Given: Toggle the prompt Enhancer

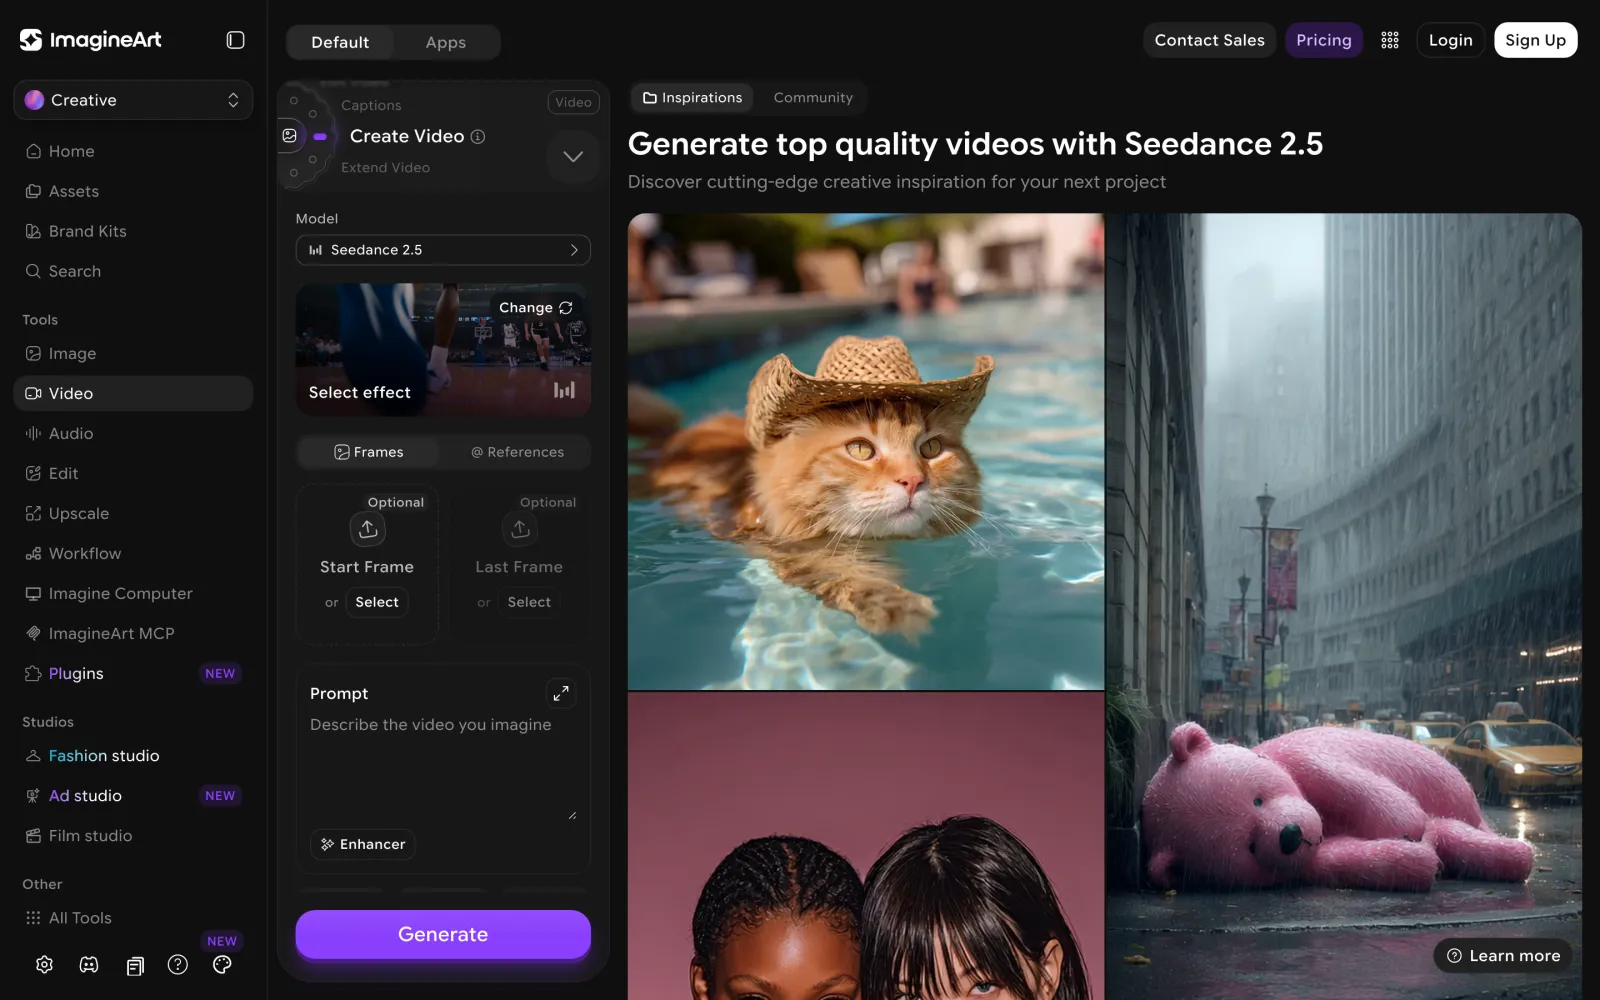Looking at the screenshot, I should point(363,844).
